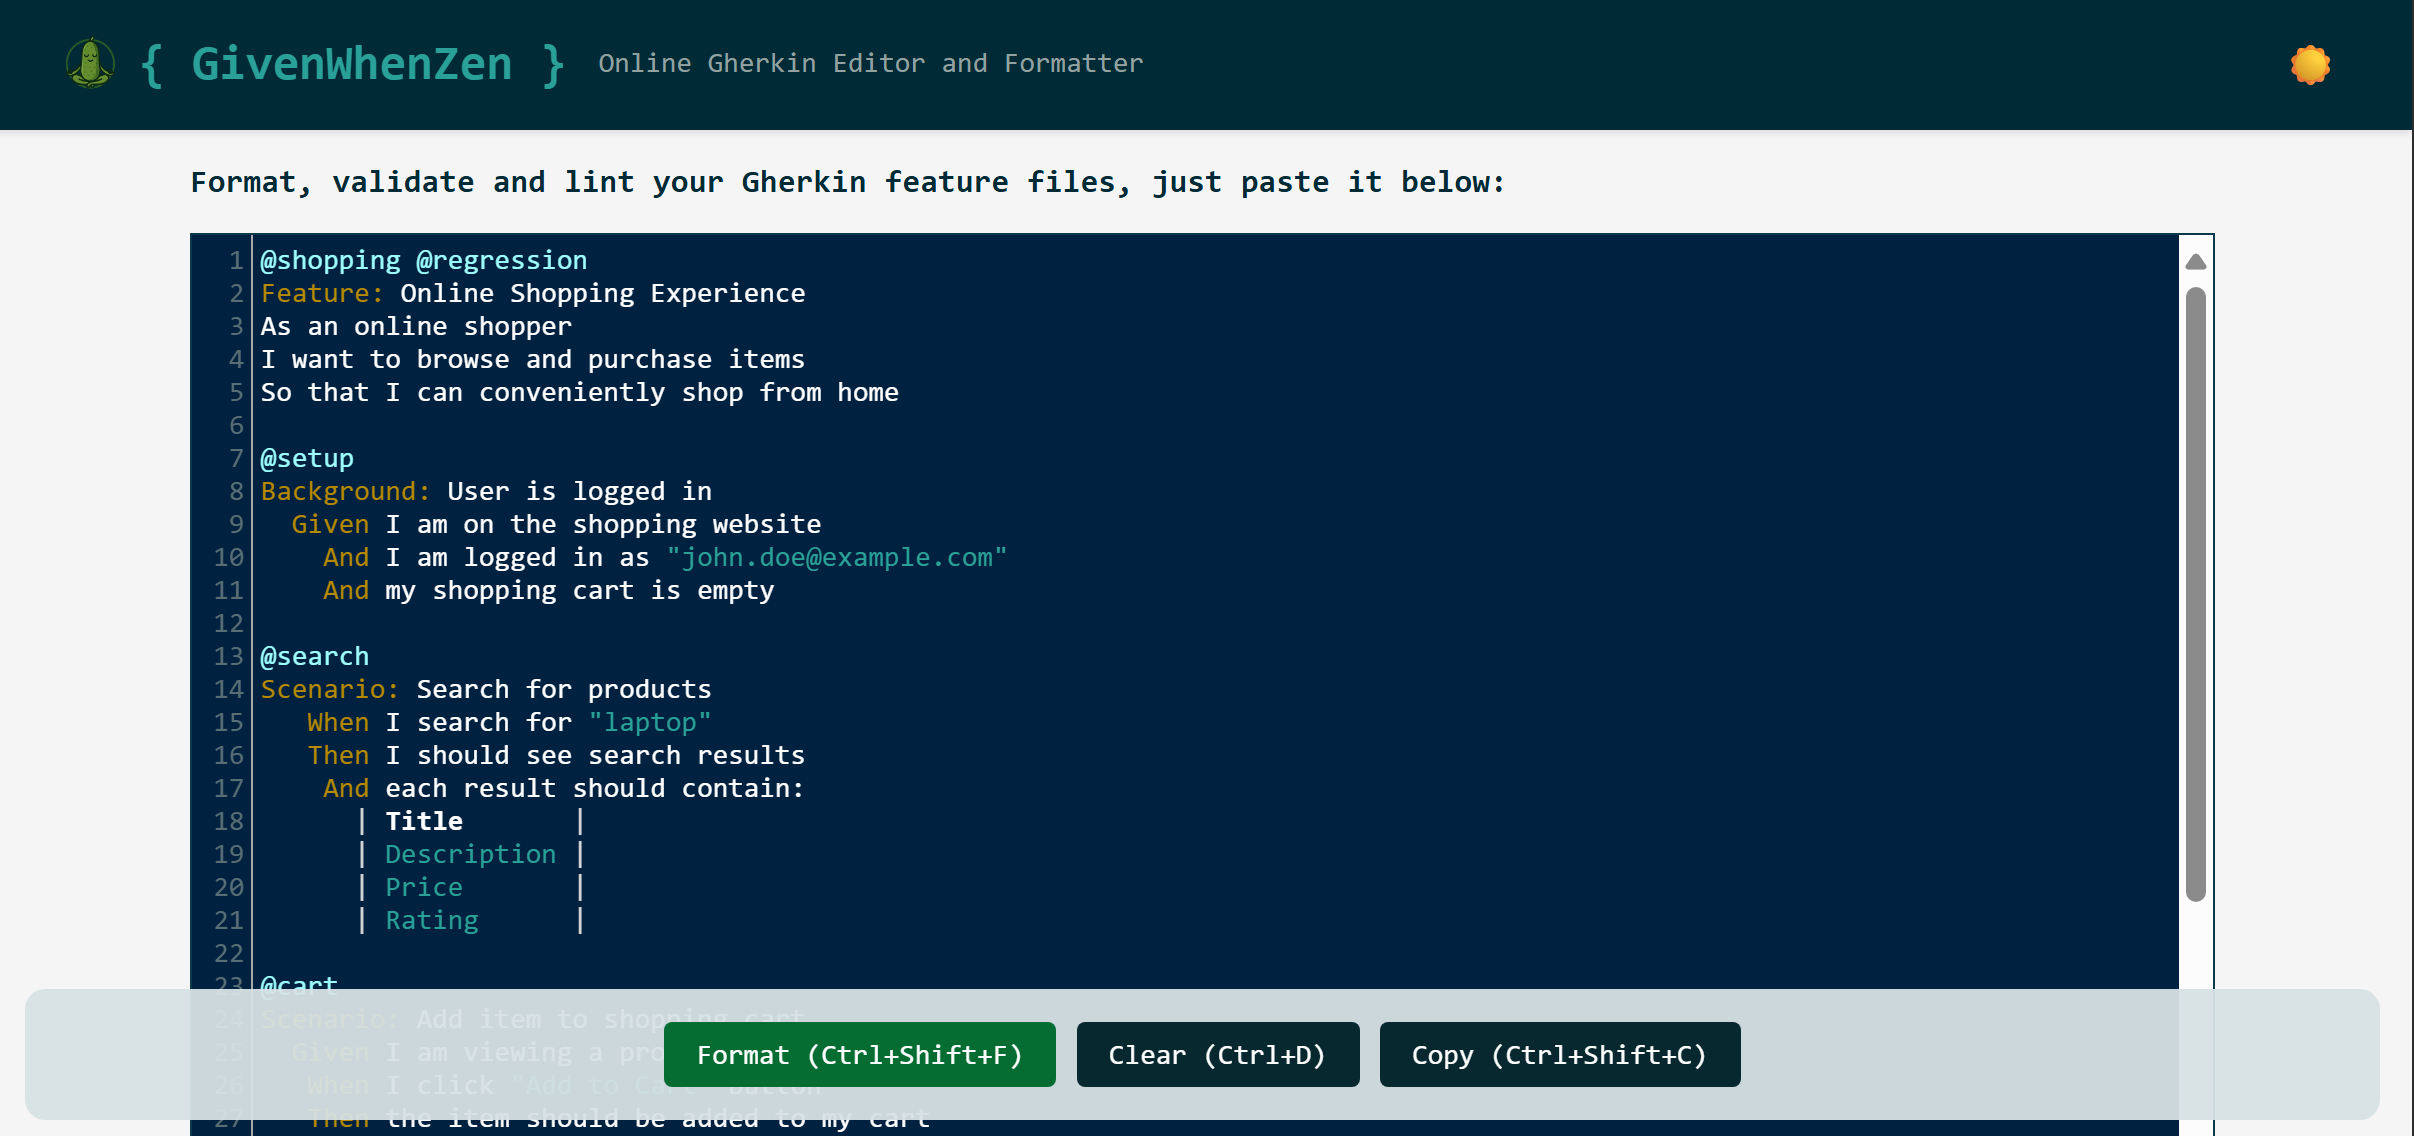
Task: Click the "john.doe@example.com" string
Action: (836, 557)
